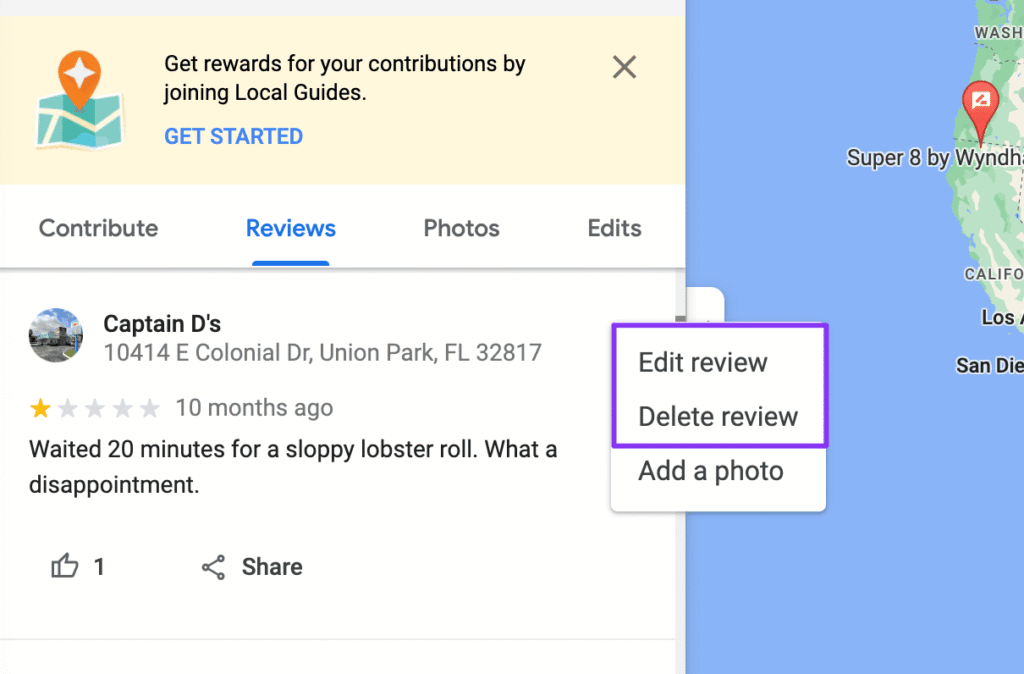The width and height of the screenshot is (1024, 674).
Task: Open Captain D's business name
Action: tap(162, 323)
